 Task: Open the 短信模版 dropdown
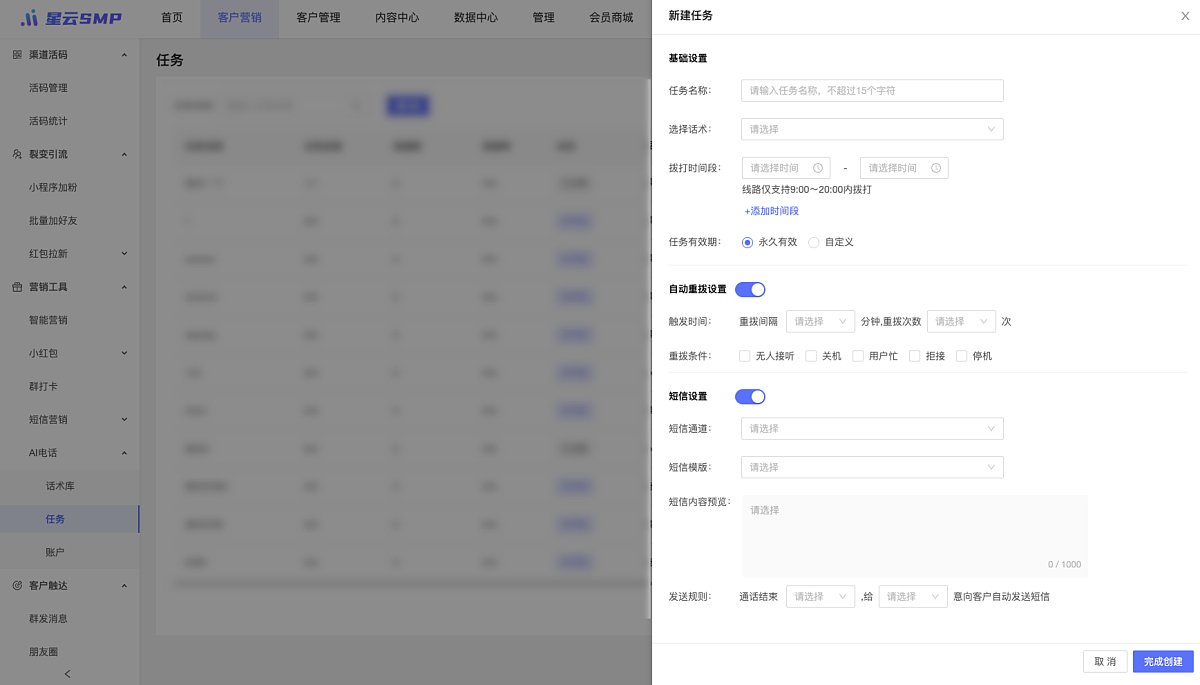pyautogui.click(x=872, y=467)
